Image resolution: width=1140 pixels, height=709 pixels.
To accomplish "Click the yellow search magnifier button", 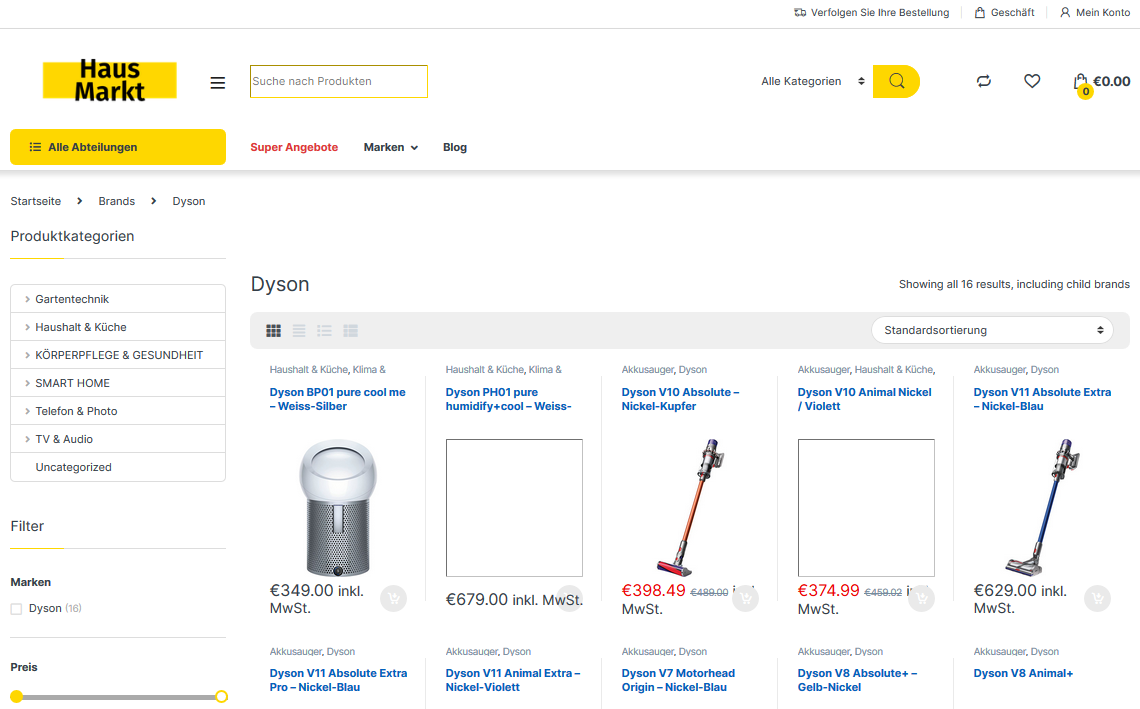I will (x=896, y=81).
